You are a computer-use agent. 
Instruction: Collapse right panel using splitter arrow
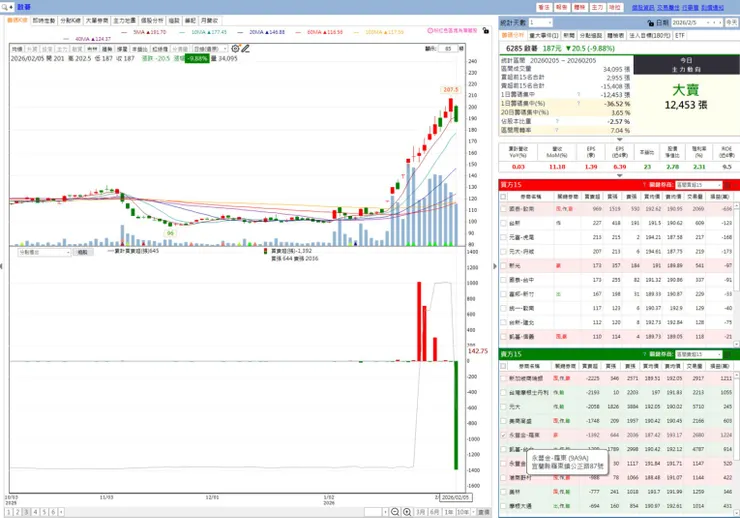(495, 266)
